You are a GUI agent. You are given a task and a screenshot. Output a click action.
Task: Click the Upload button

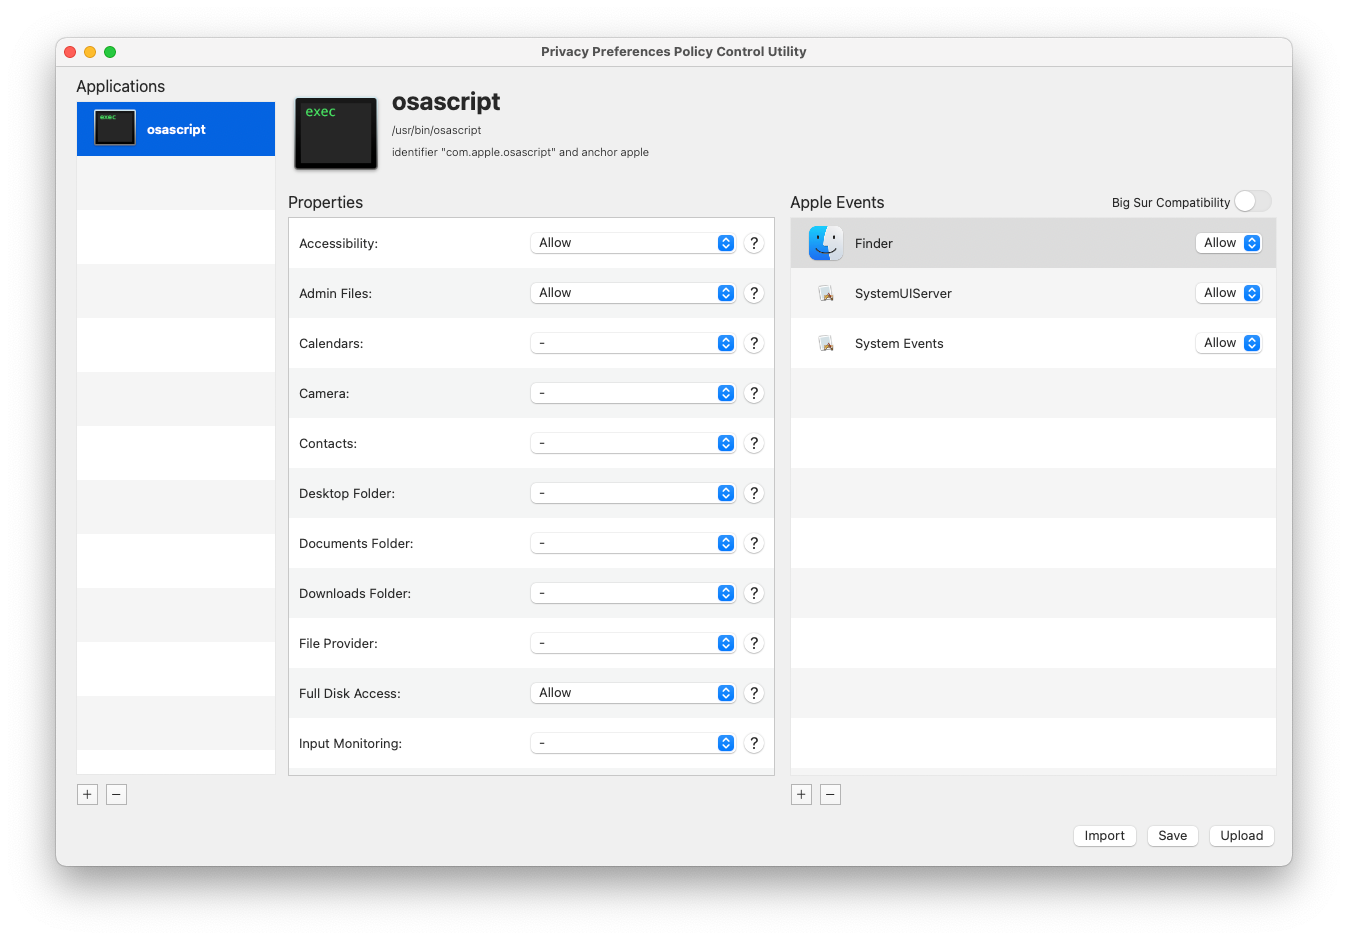(1241, 835)
